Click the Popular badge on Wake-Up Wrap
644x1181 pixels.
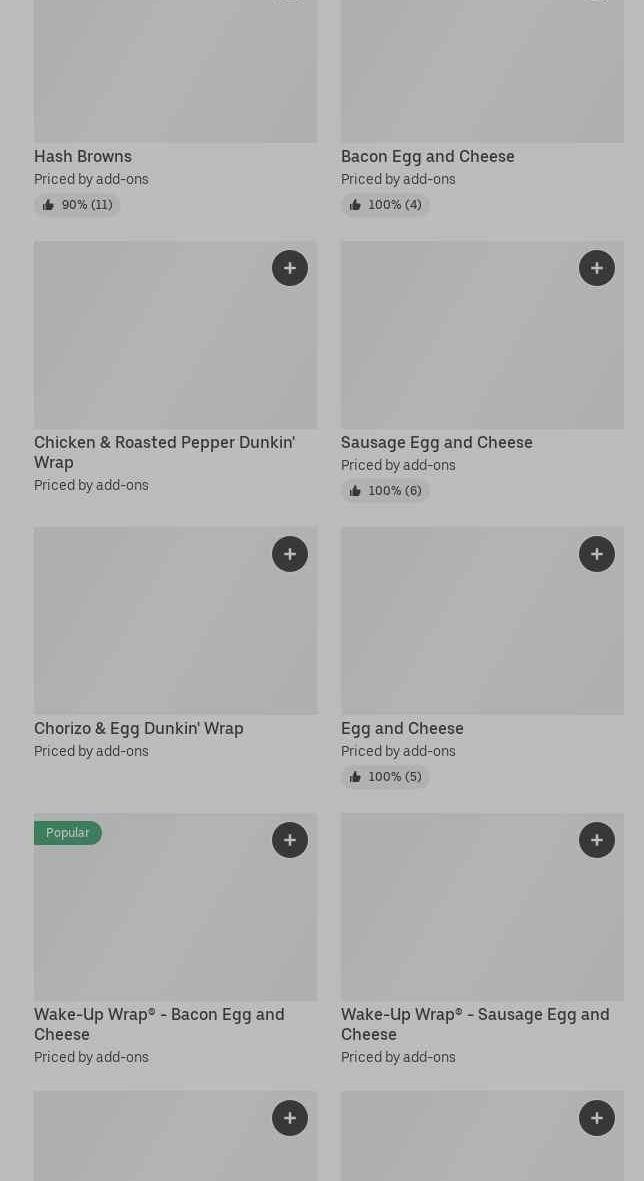68,833
